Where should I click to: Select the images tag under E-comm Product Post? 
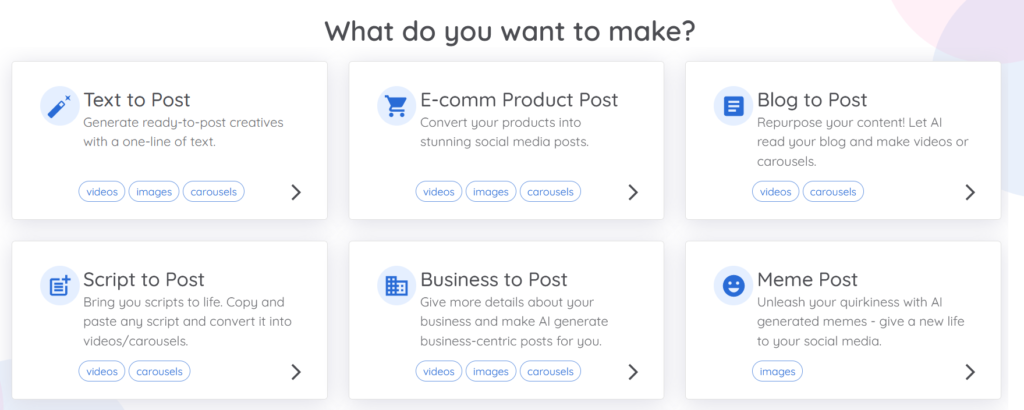coord(491,192)
